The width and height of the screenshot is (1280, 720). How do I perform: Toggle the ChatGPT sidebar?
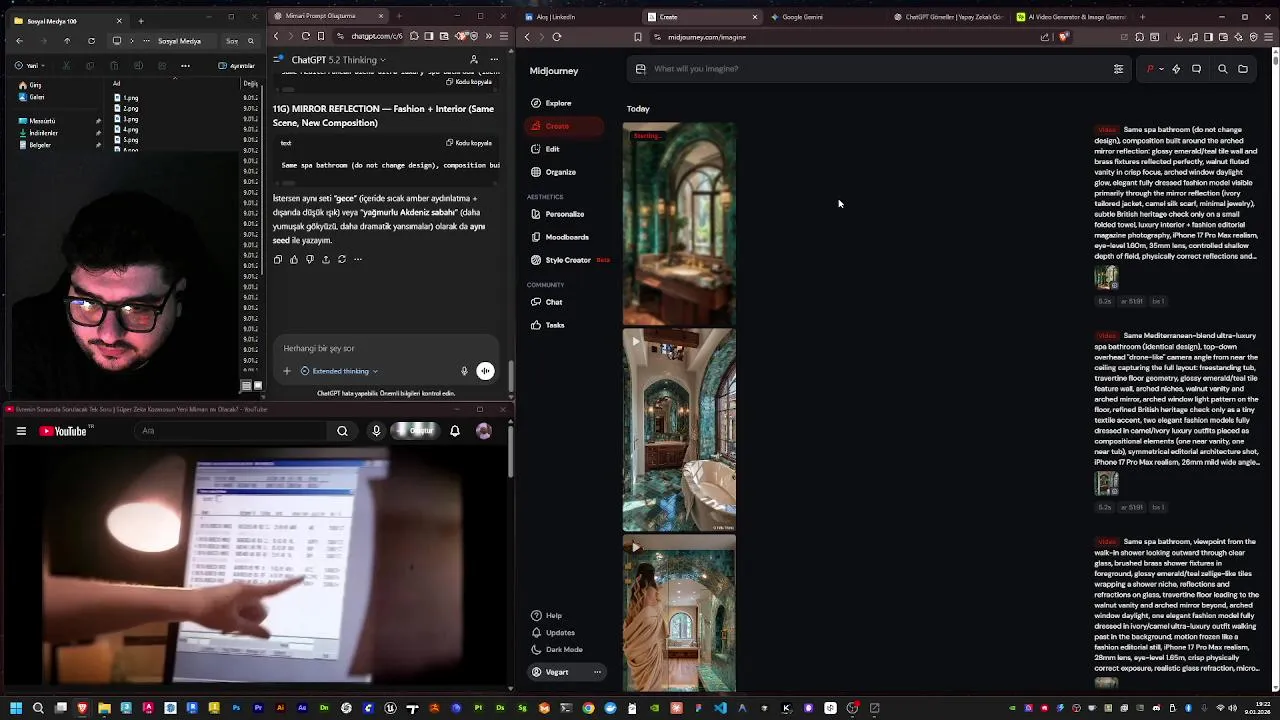[278, 60]
